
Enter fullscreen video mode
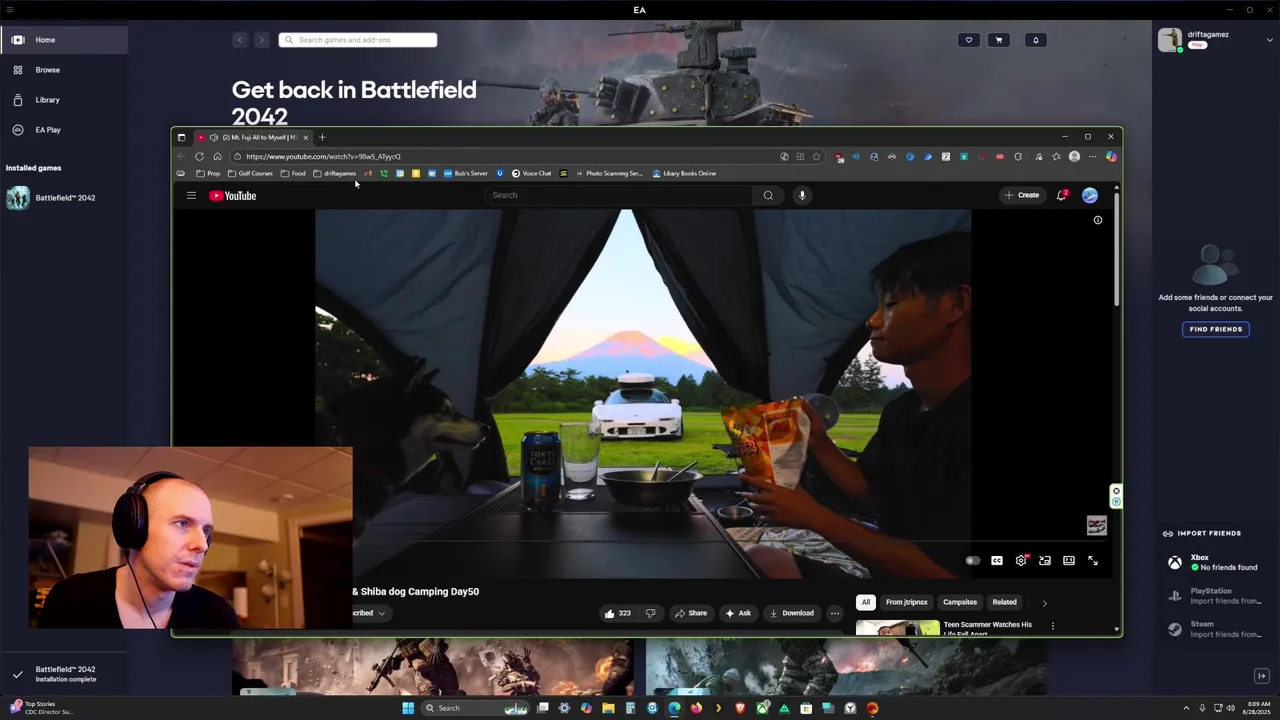pyautogui.click(x=1093, y=561)
